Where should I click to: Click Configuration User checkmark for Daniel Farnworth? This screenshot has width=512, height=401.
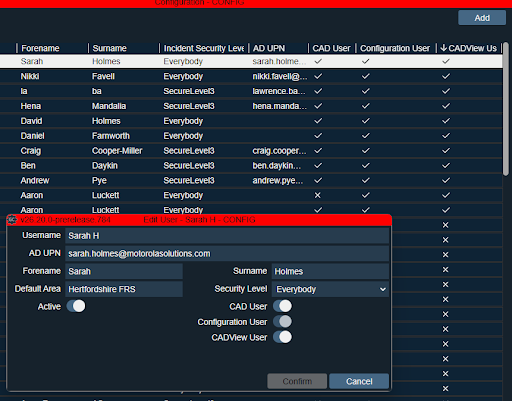point(366,136)
